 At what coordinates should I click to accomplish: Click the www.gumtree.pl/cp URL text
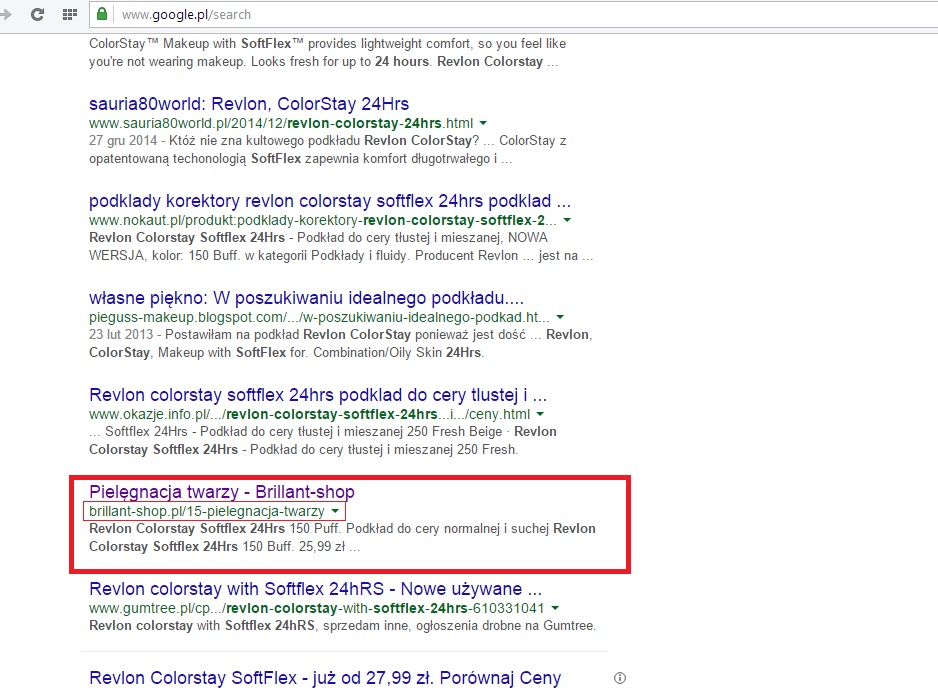(317, 608)
